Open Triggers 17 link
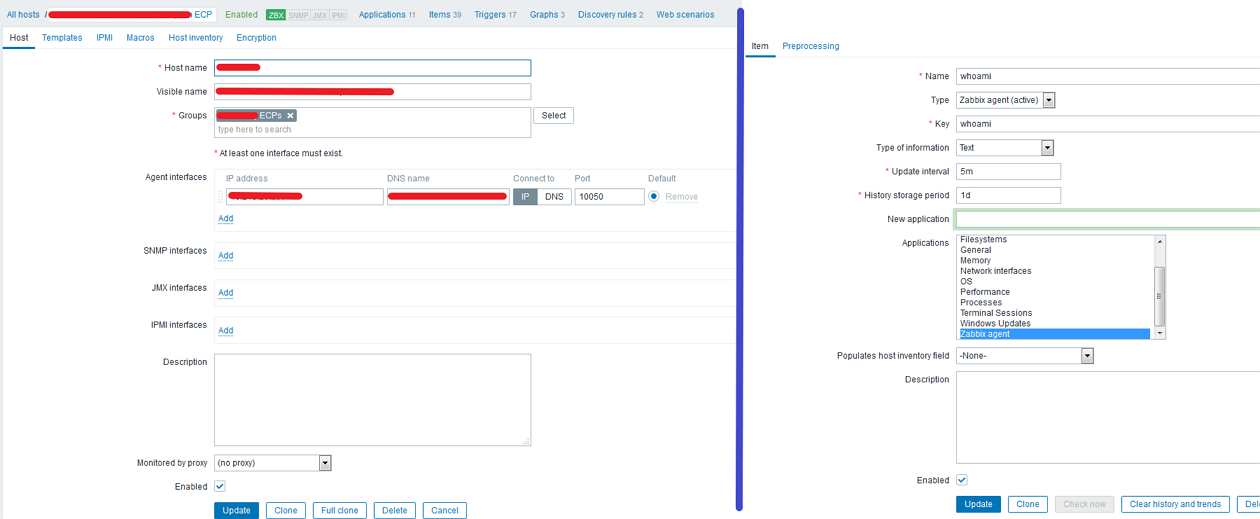Image resolution: width=1260 pixels, height=519 pixels. pos(495,15)
